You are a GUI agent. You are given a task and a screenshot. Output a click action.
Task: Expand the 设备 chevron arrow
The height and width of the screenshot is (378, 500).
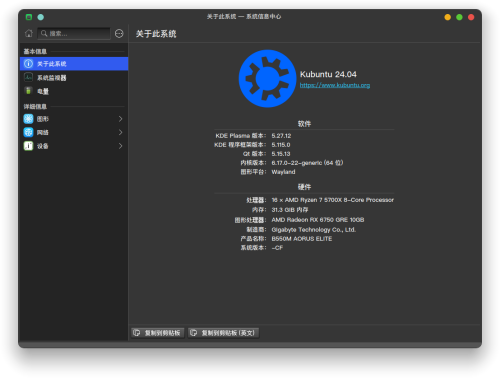click(x=121, y=146)
